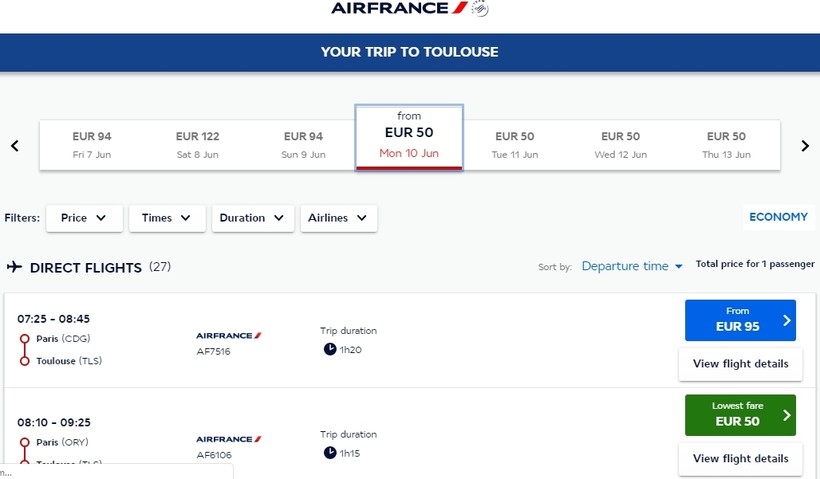Click the clock icon next to 1h15

tap(330, 453)
